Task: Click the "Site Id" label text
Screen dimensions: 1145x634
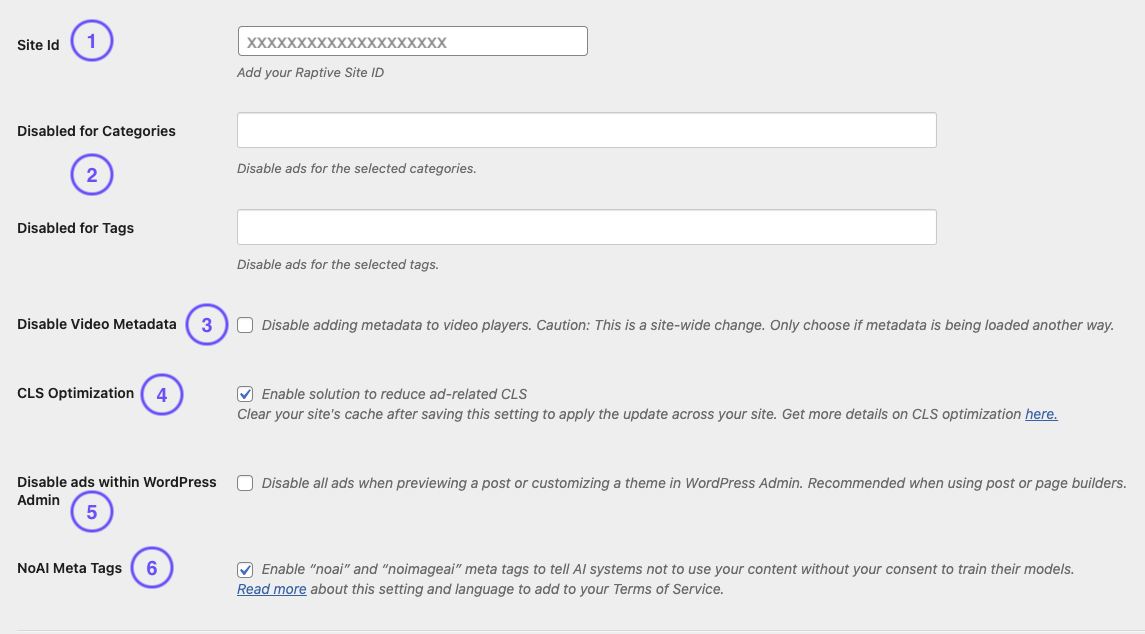Action: pos(38,45)
